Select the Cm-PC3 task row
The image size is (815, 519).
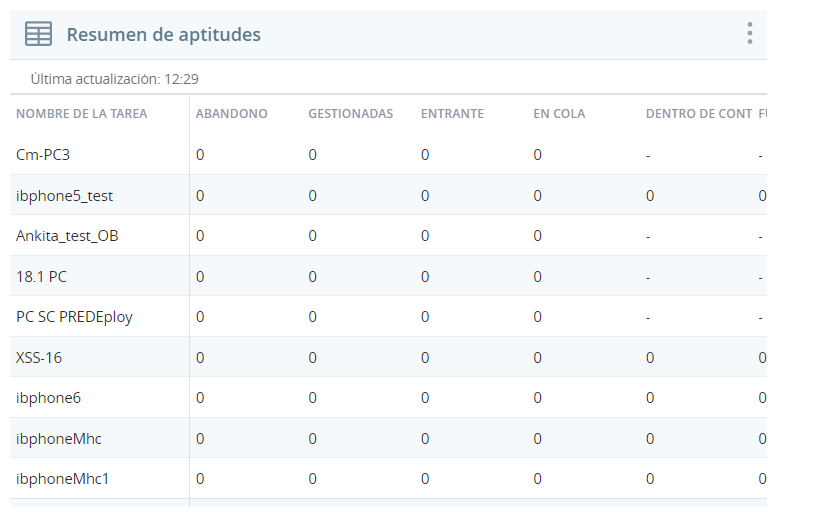(x=388, y=155)
